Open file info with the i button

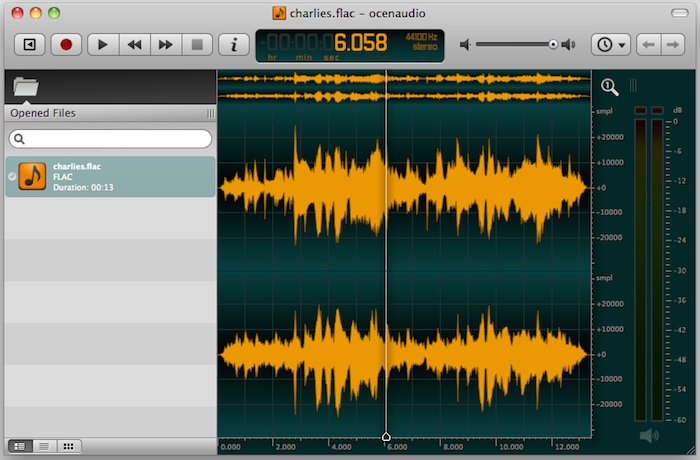click(x=233, y=45)
